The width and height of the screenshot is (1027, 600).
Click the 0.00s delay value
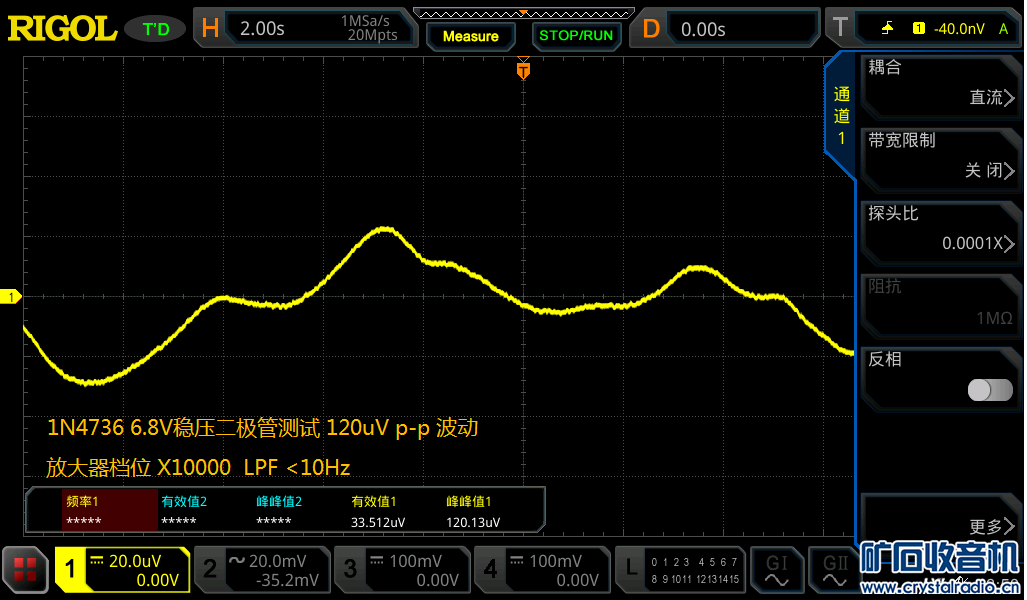click(703, 29)
